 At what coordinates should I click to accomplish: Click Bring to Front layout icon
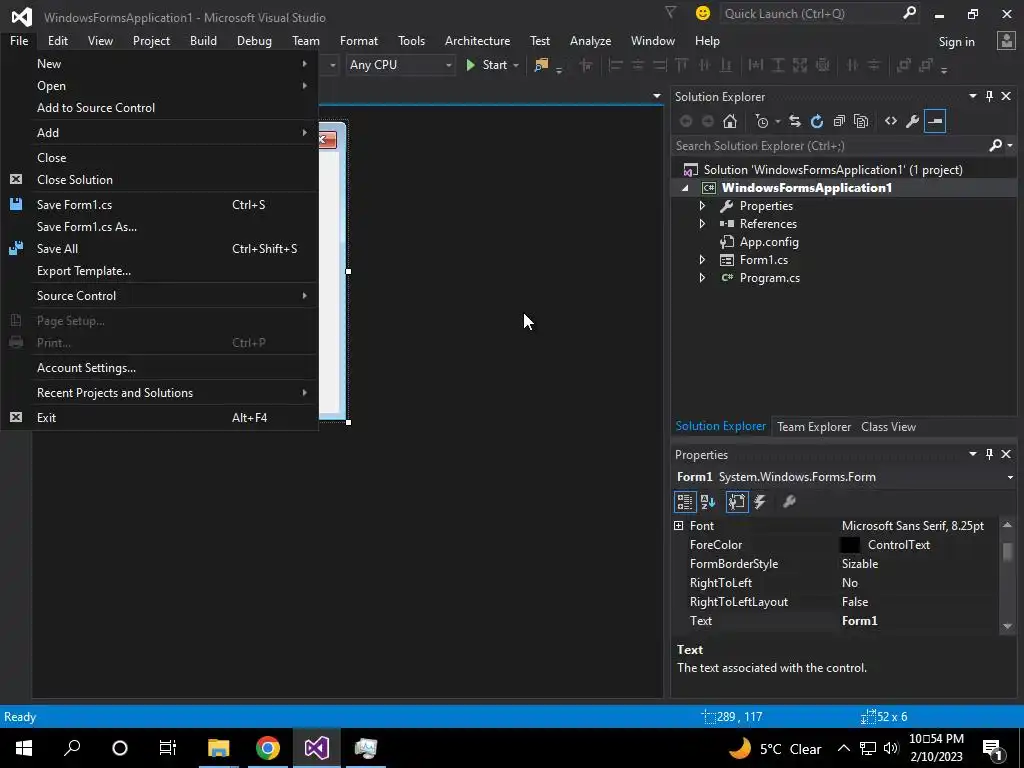tap(904, 65)
